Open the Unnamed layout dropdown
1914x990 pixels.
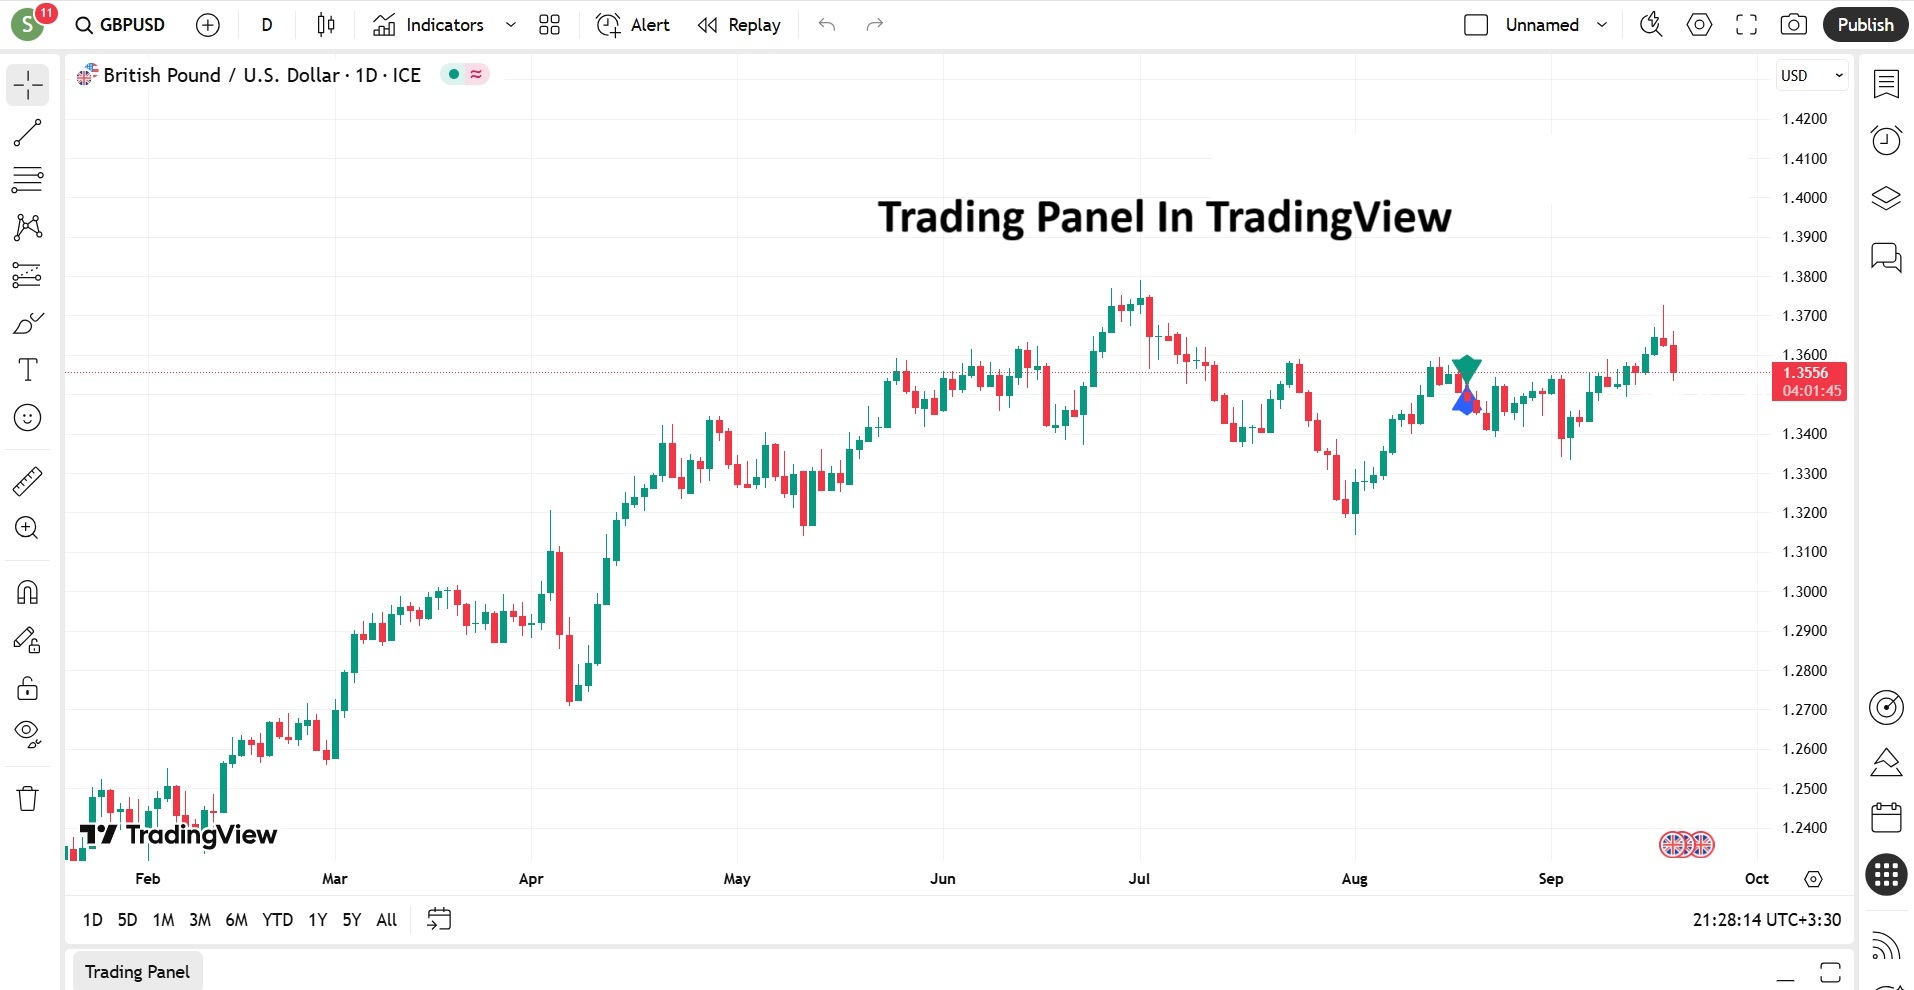click(1603, 24)
